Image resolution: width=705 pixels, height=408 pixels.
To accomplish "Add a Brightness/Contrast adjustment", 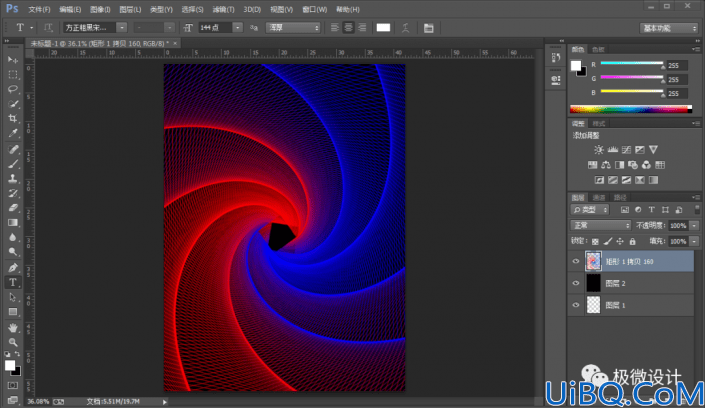I will tap(599, 150).
